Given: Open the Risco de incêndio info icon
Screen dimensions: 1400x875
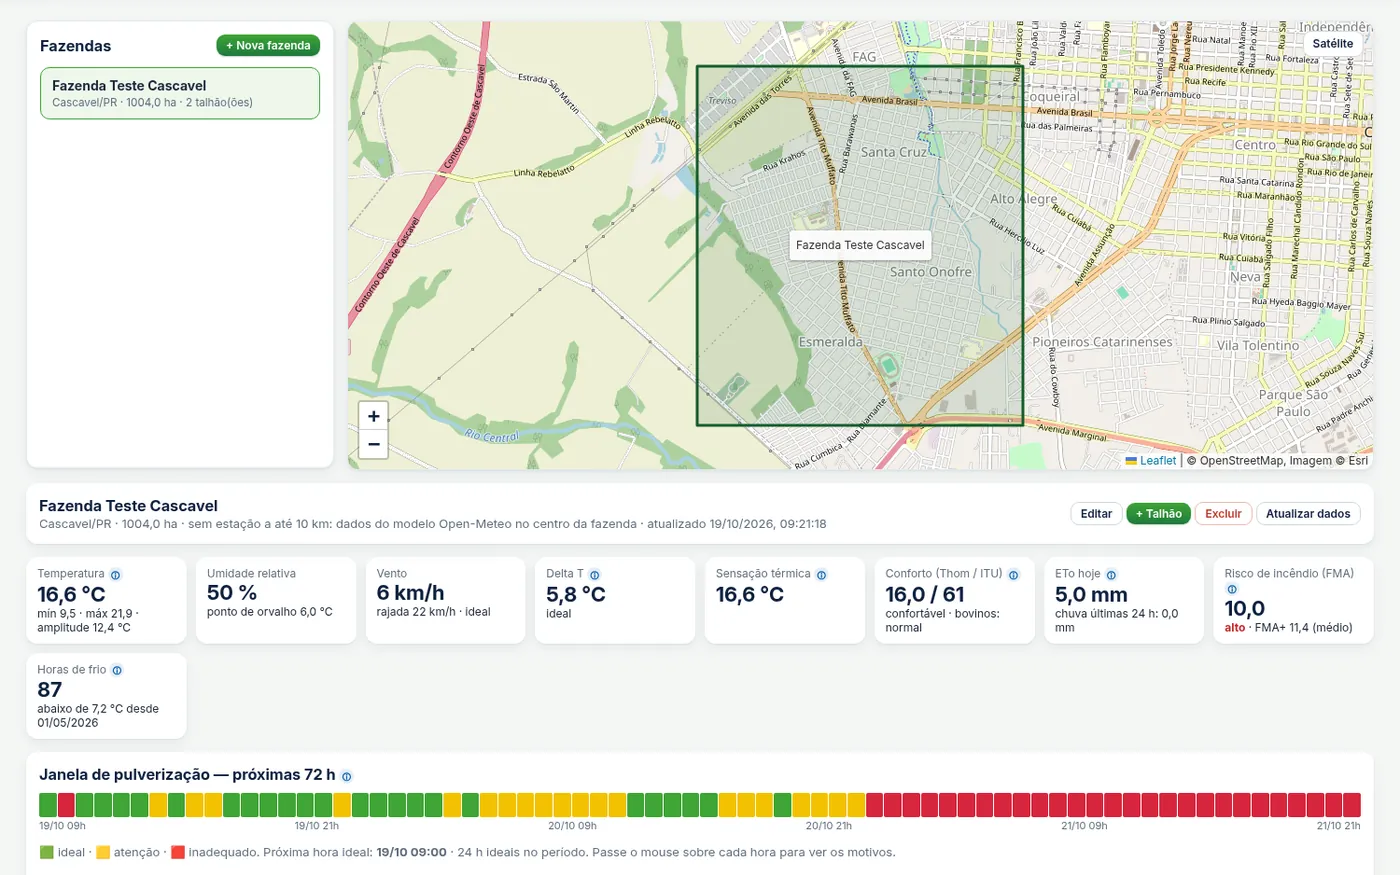Looking at the screenshot, I should click(x=1231, y=589).
